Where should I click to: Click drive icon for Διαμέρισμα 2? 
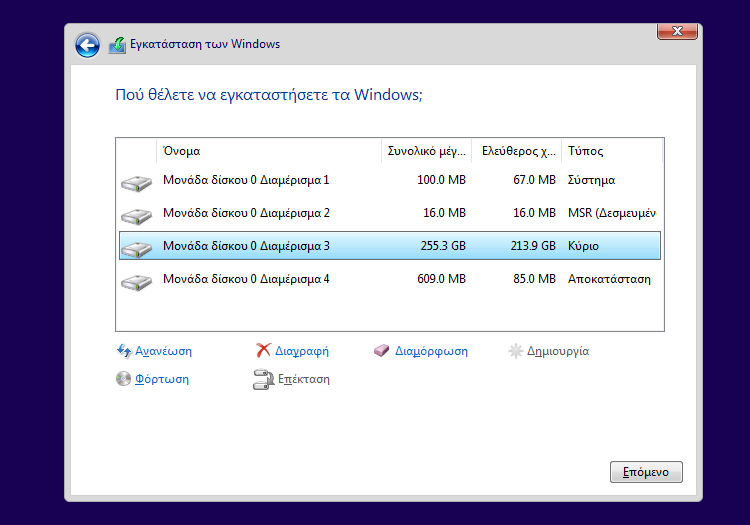click(x=136, y=216)
